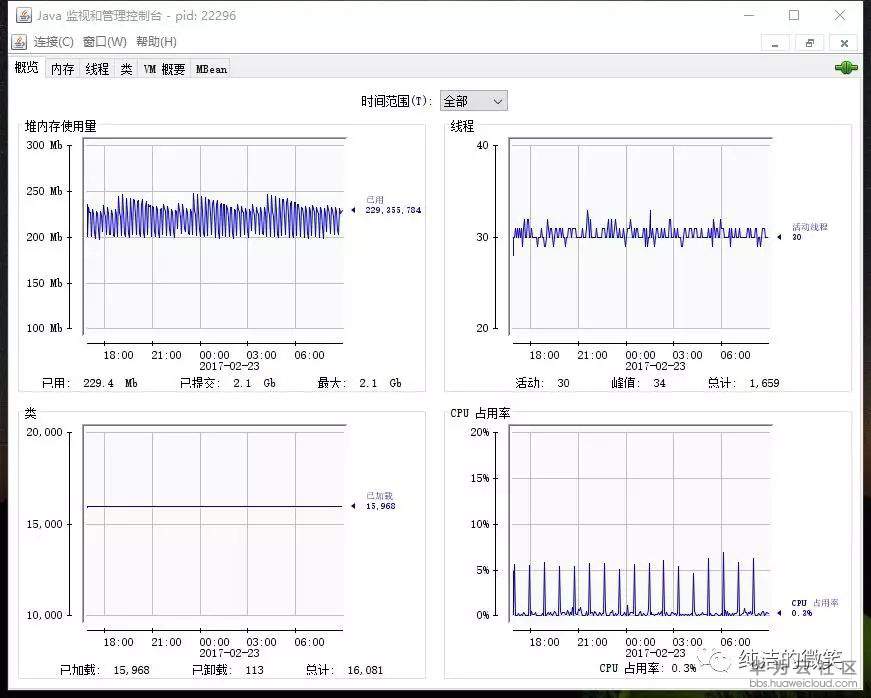Close the Java console main window
The height and width of the screenshot is (698, 871).
coord(840,16)
